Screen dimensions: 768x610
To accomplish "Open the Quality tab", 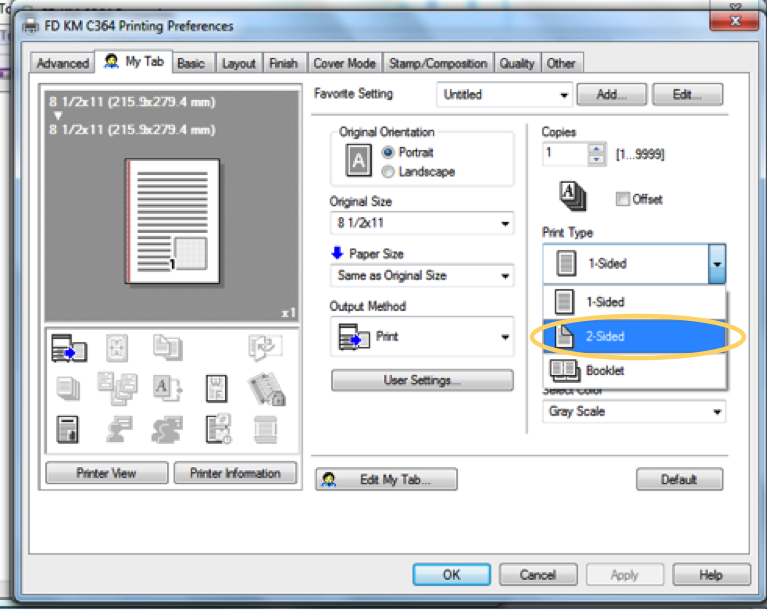I will coord(517,63).
